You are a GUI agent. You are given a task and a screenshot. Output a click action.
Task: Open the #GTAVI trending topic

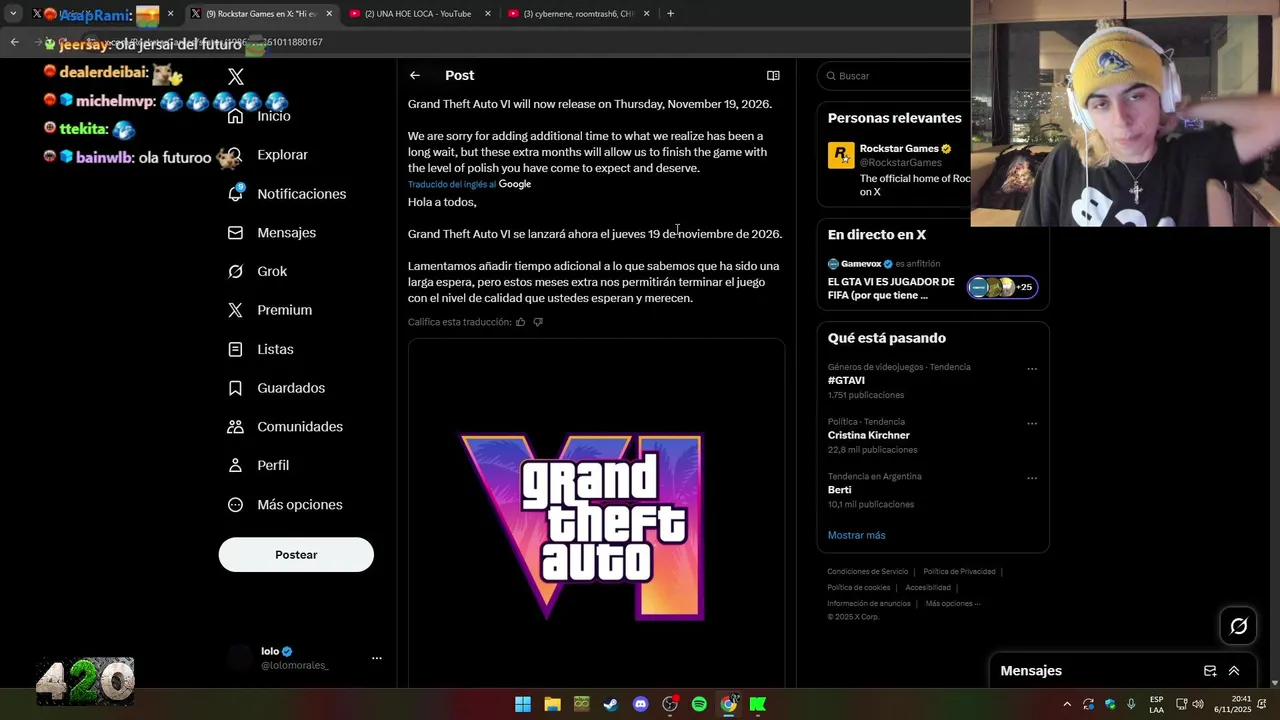click(846, 381)
